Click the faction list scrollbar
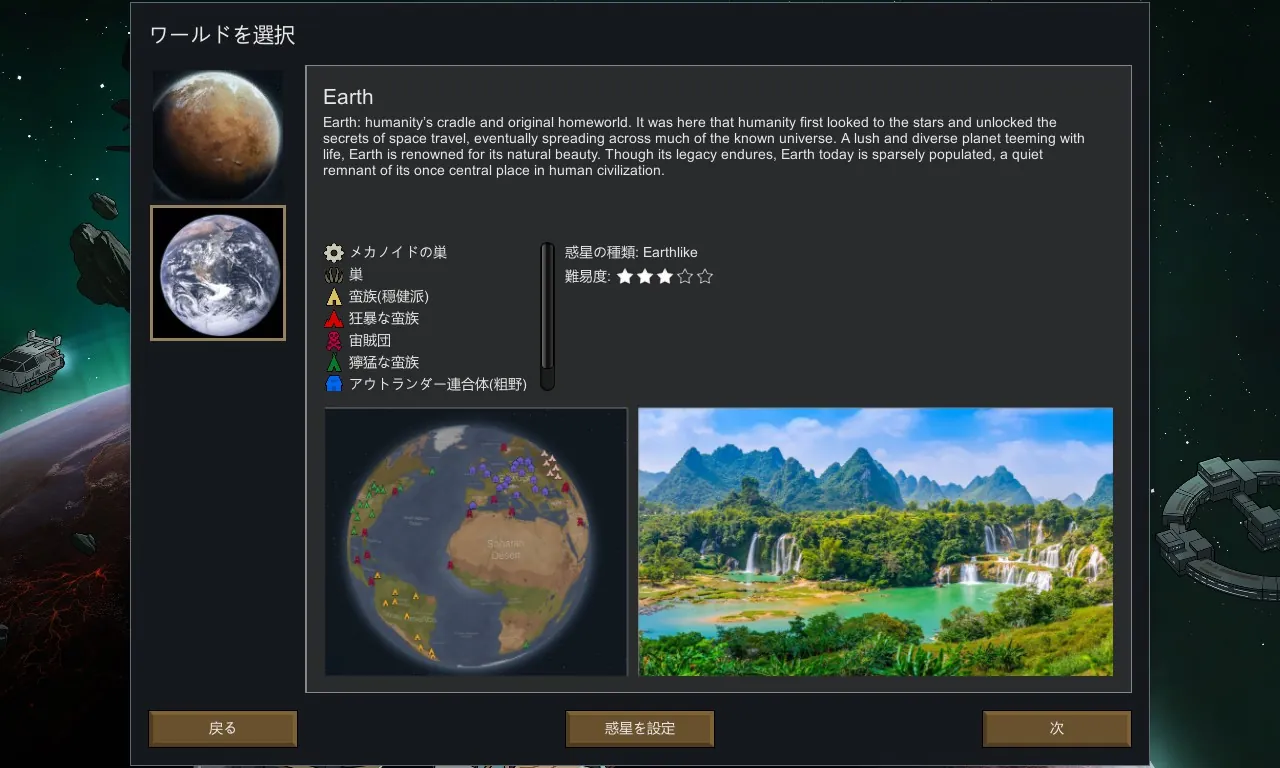Viewport: 1280px width, 768px height. click(x=547, y=316)
